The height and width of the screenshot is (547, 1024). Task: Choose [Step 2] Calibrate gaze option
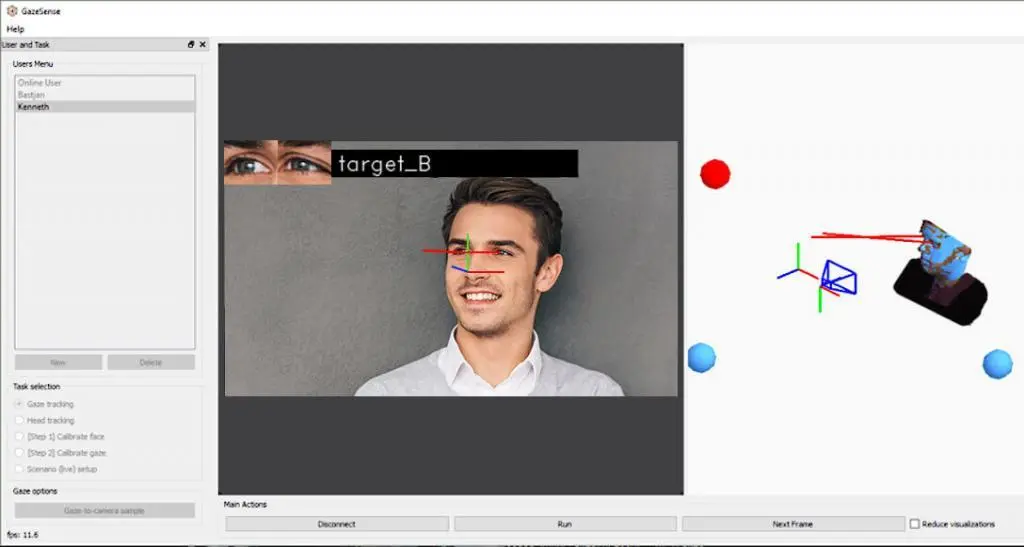tap(61, 453)
